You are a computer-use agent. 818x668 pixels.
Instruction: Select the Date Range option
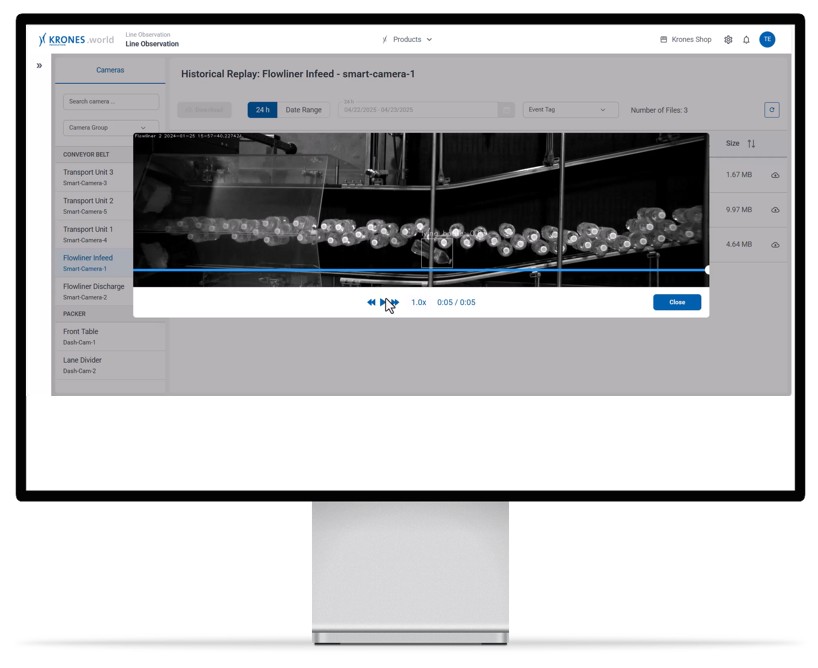tap(305, 109)
